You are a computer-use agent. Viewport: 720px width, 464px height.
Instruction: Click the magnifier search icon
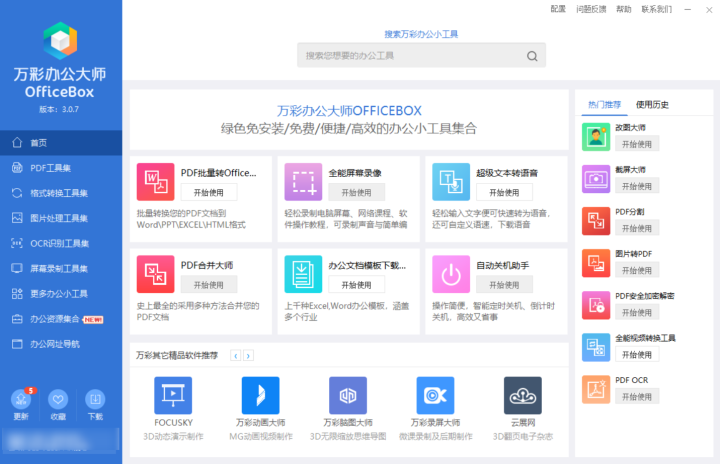[x=532, y=56]
